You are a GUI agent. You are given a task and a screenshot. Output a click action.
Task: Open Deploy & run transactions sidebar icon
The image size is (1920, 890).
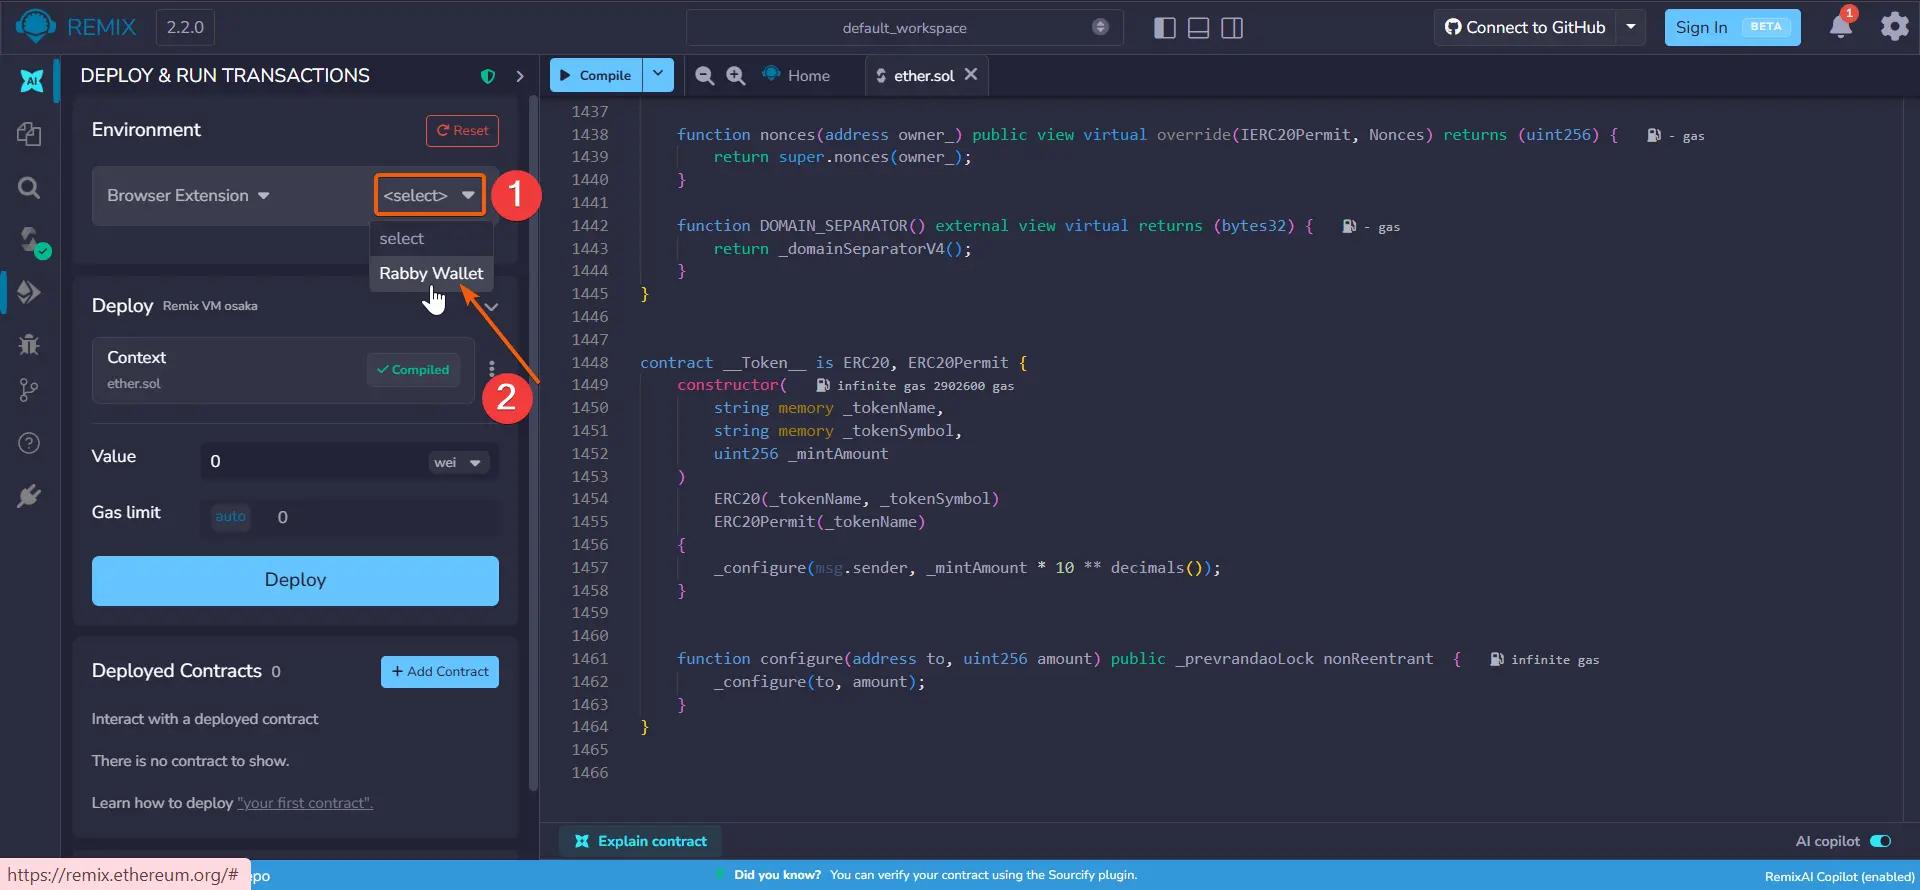[29, 292]
